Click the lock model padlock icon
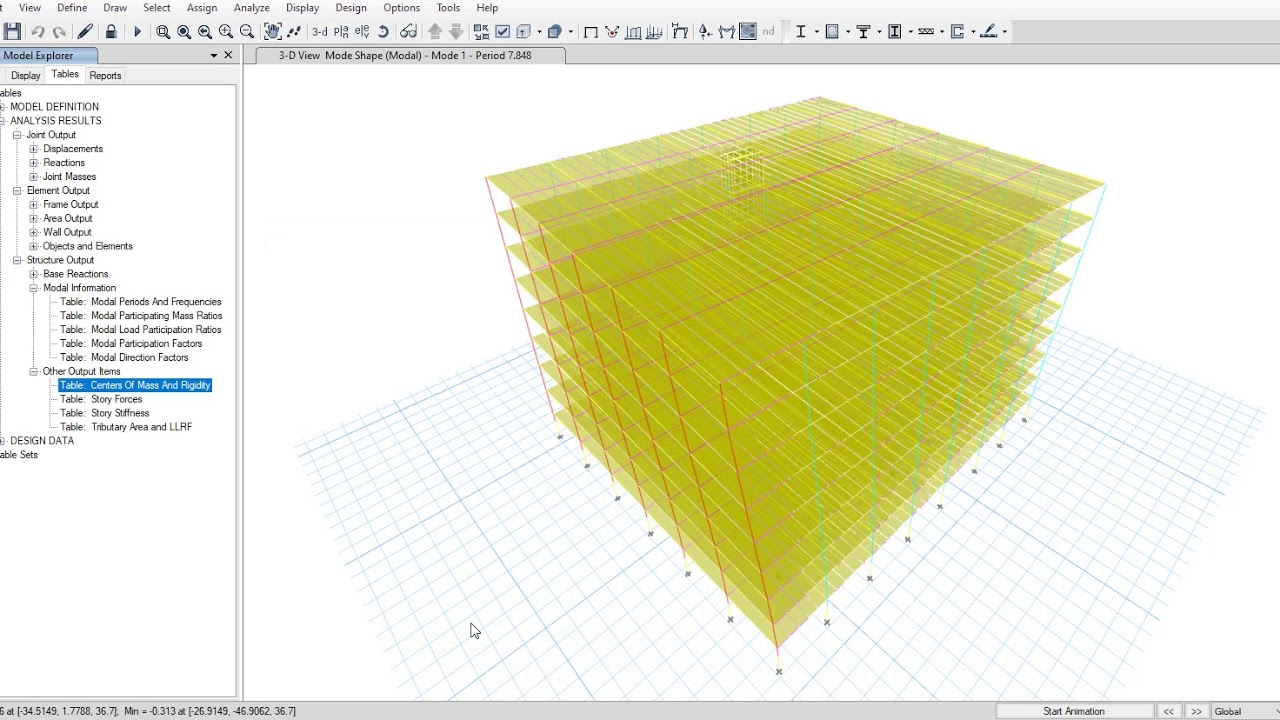The image size is (1280, 720). click(111, 32)
